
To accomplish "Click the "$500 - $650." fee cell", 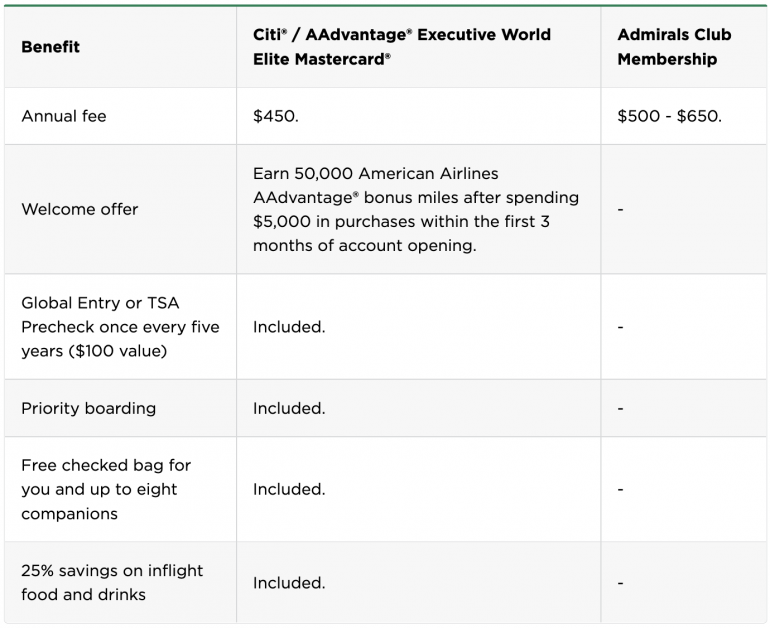I will click(669, 116).
